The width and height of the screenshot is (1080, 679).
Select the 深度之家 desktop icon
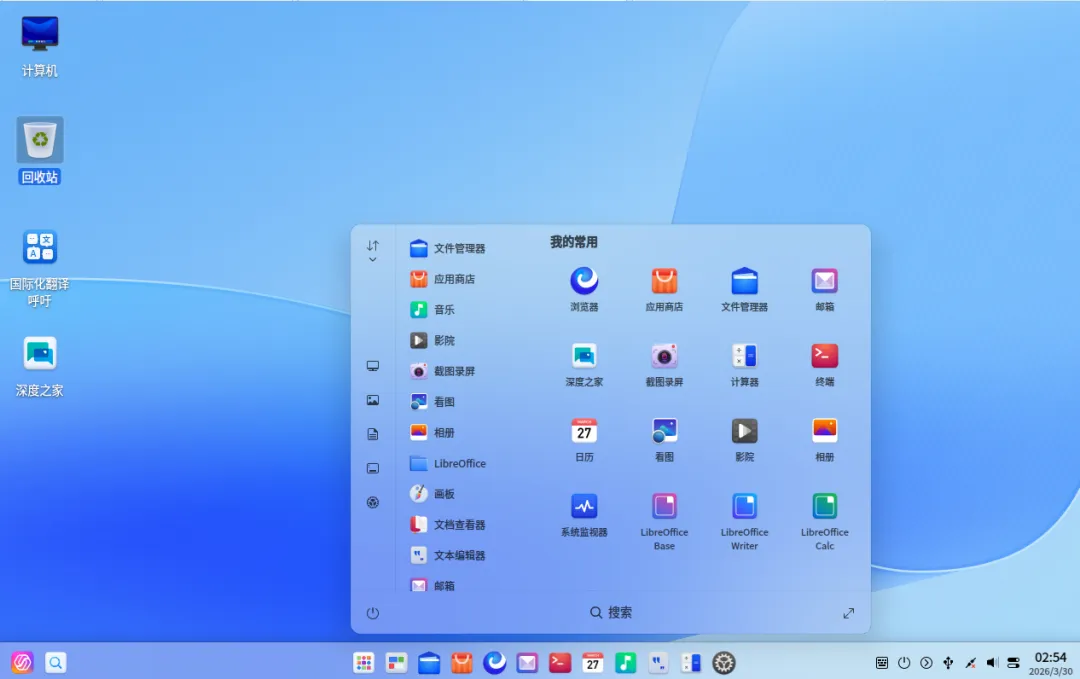click(x=39, y=367)
